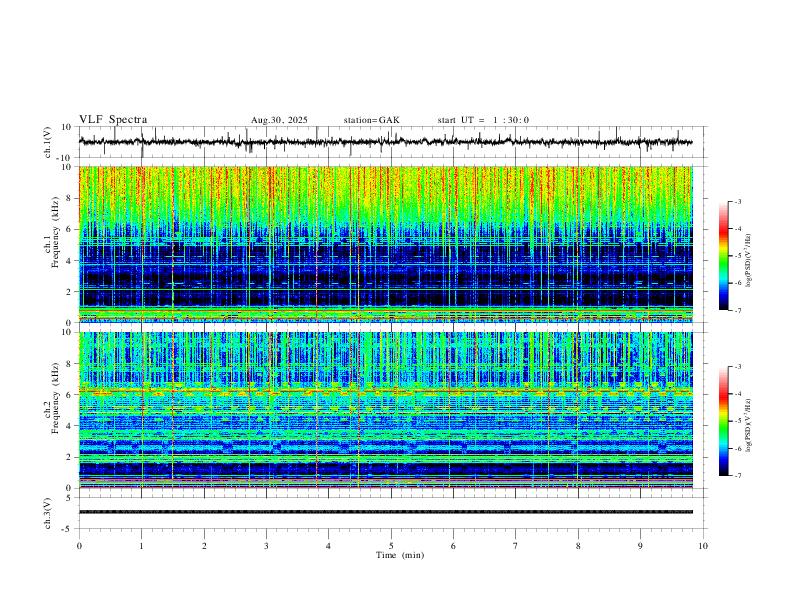Click the ch.2 spectrogram color bar
792x612 pixels.
tap(723, 421)
